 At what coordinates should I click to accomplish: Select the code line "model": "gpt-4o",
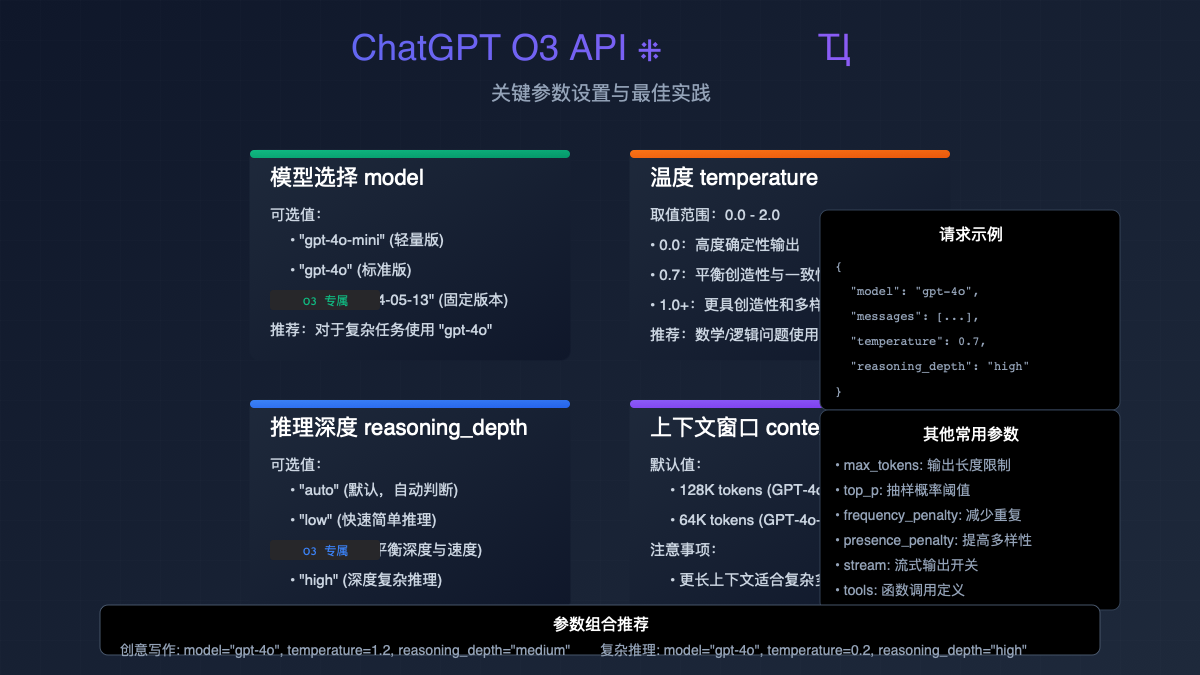[x=914, y=291]
